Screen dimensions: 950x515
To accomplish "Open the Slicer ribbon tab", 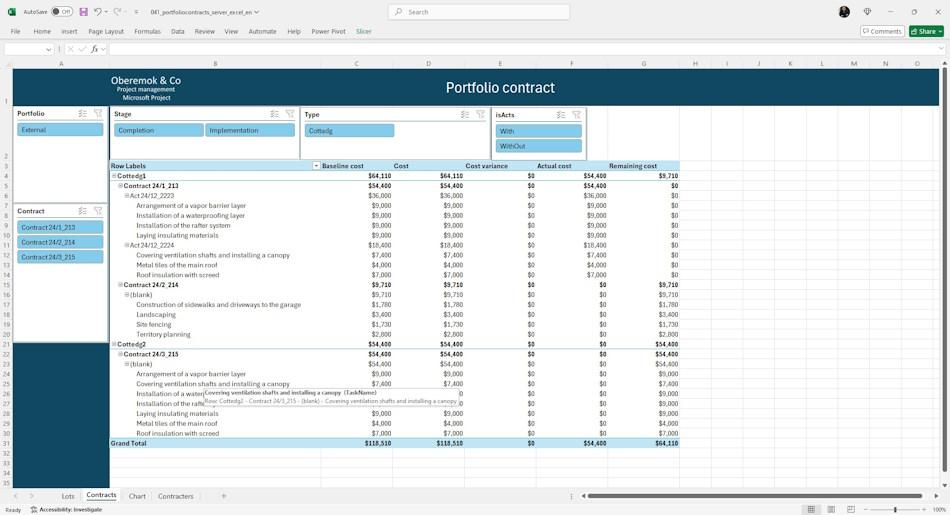I will click(364, 32).
